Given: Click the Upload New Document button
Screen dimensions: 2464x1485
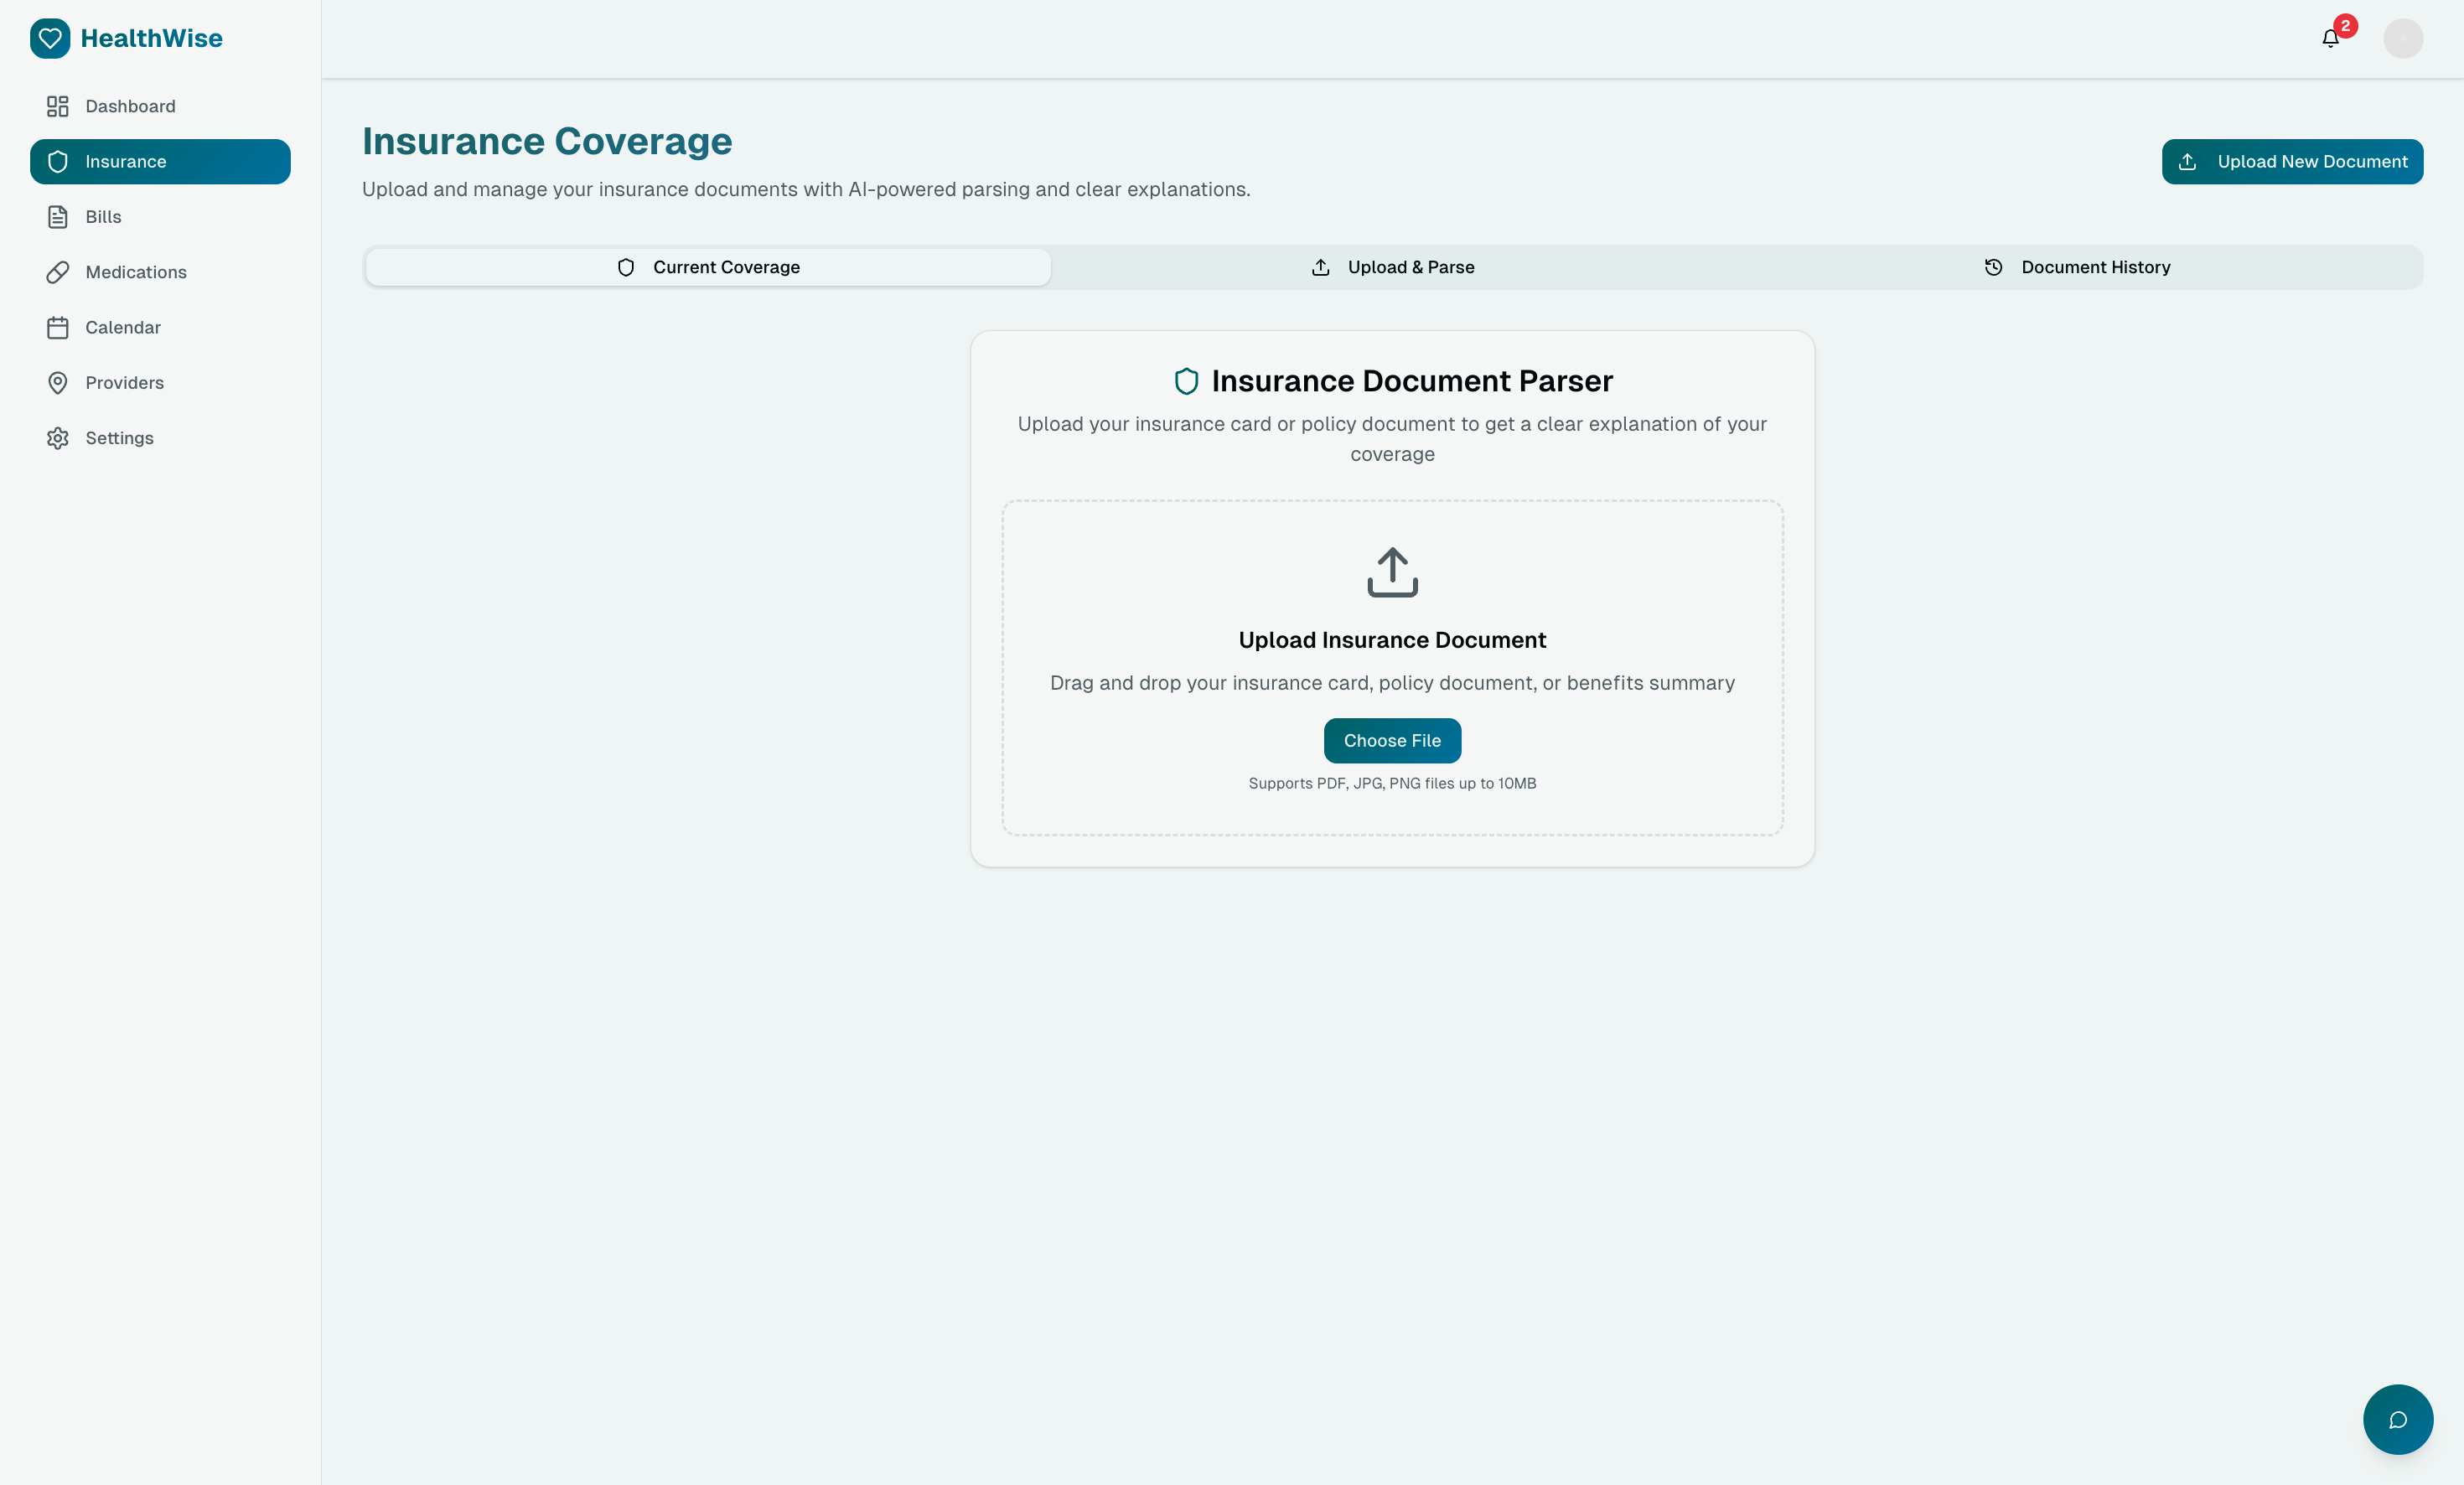Looking at the screenshot, I should pyautogui.click(x=2292, y=162).
